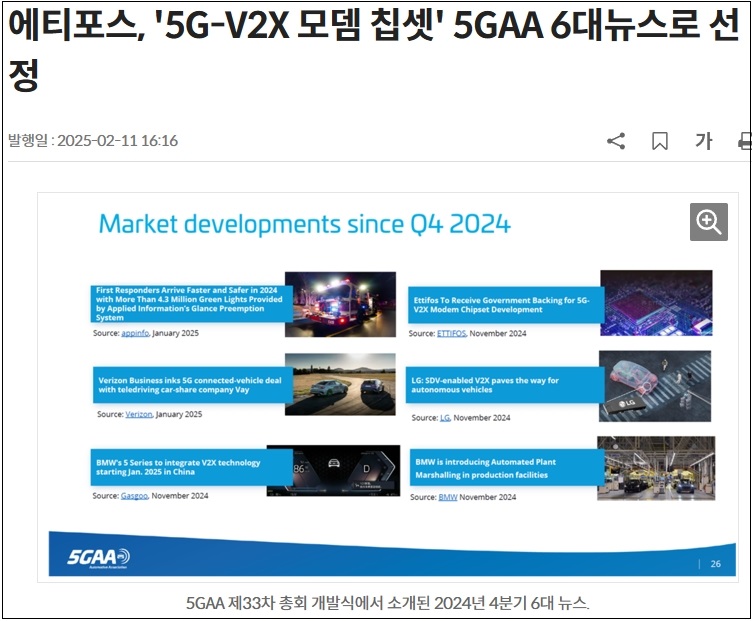Click the fire truck photo thumbnail
Viewport: 752px width, 621px height.
click(341, 304)
